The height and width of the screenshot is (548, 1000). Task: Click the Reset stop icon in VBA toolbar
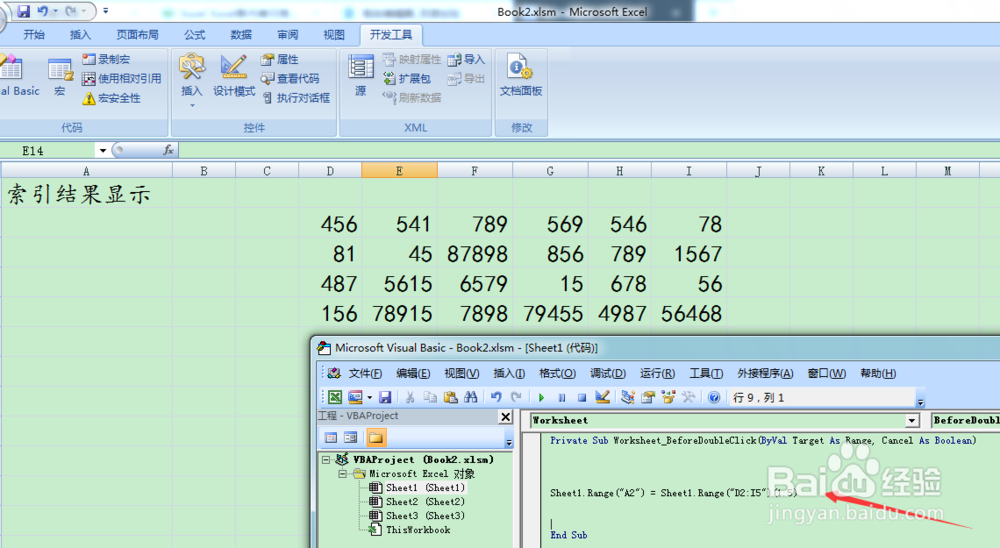click(x=582, y=397)
